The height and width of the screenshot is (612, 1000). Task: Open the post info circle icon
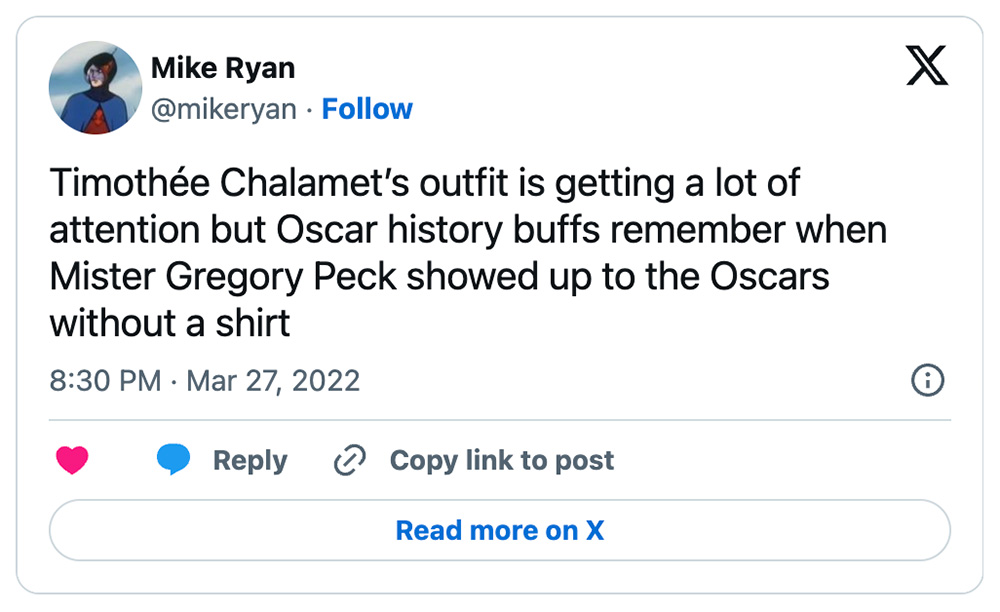coord(927,381)
